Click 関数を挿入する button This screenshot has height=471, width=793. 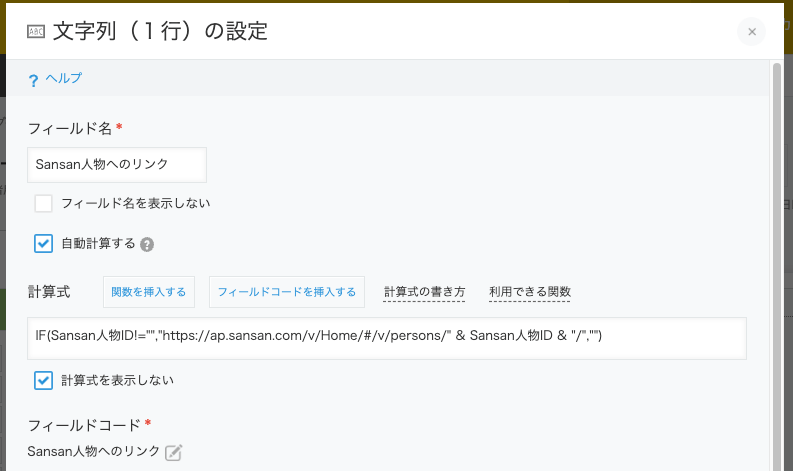point(149,292)
